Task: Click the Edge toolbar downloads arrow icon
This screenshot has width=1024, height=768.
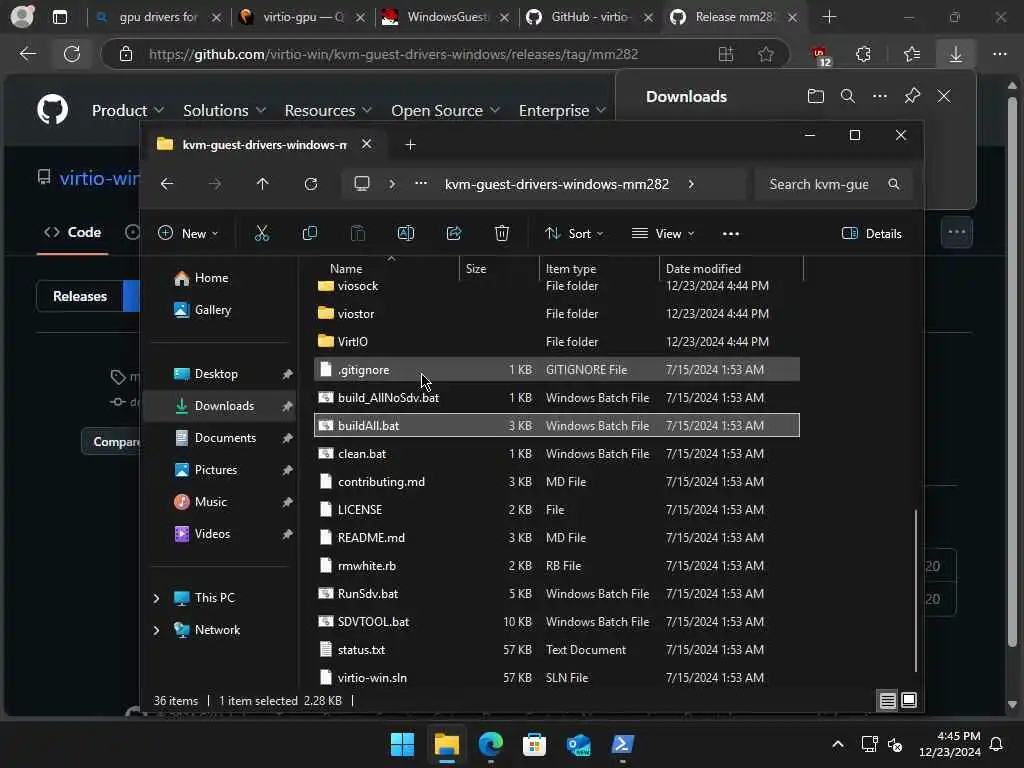Action: point(955,54)
